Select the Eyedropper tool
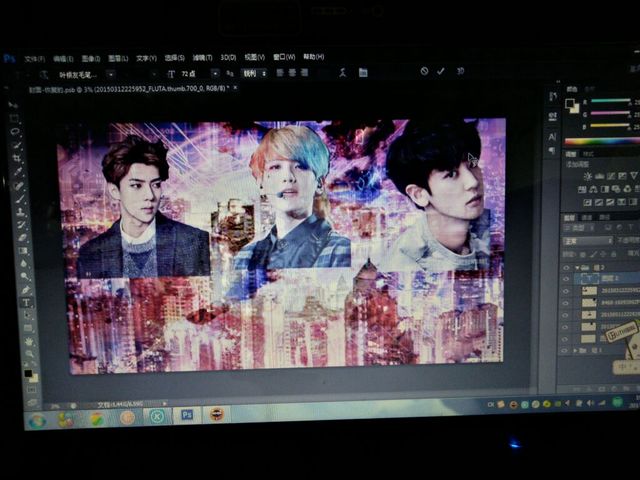Image resolution: width=640 pixels, height=480 pixels. click(x=18, y=171)
